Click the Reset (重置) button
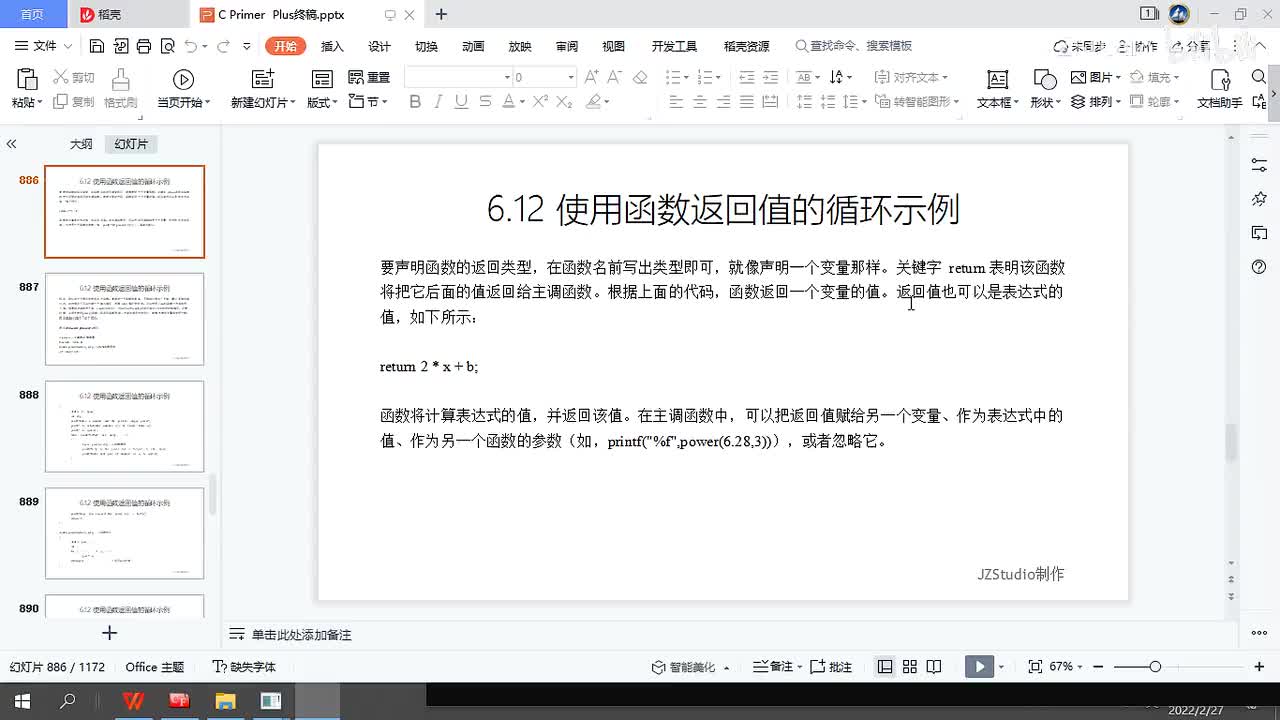 [369, 77]
